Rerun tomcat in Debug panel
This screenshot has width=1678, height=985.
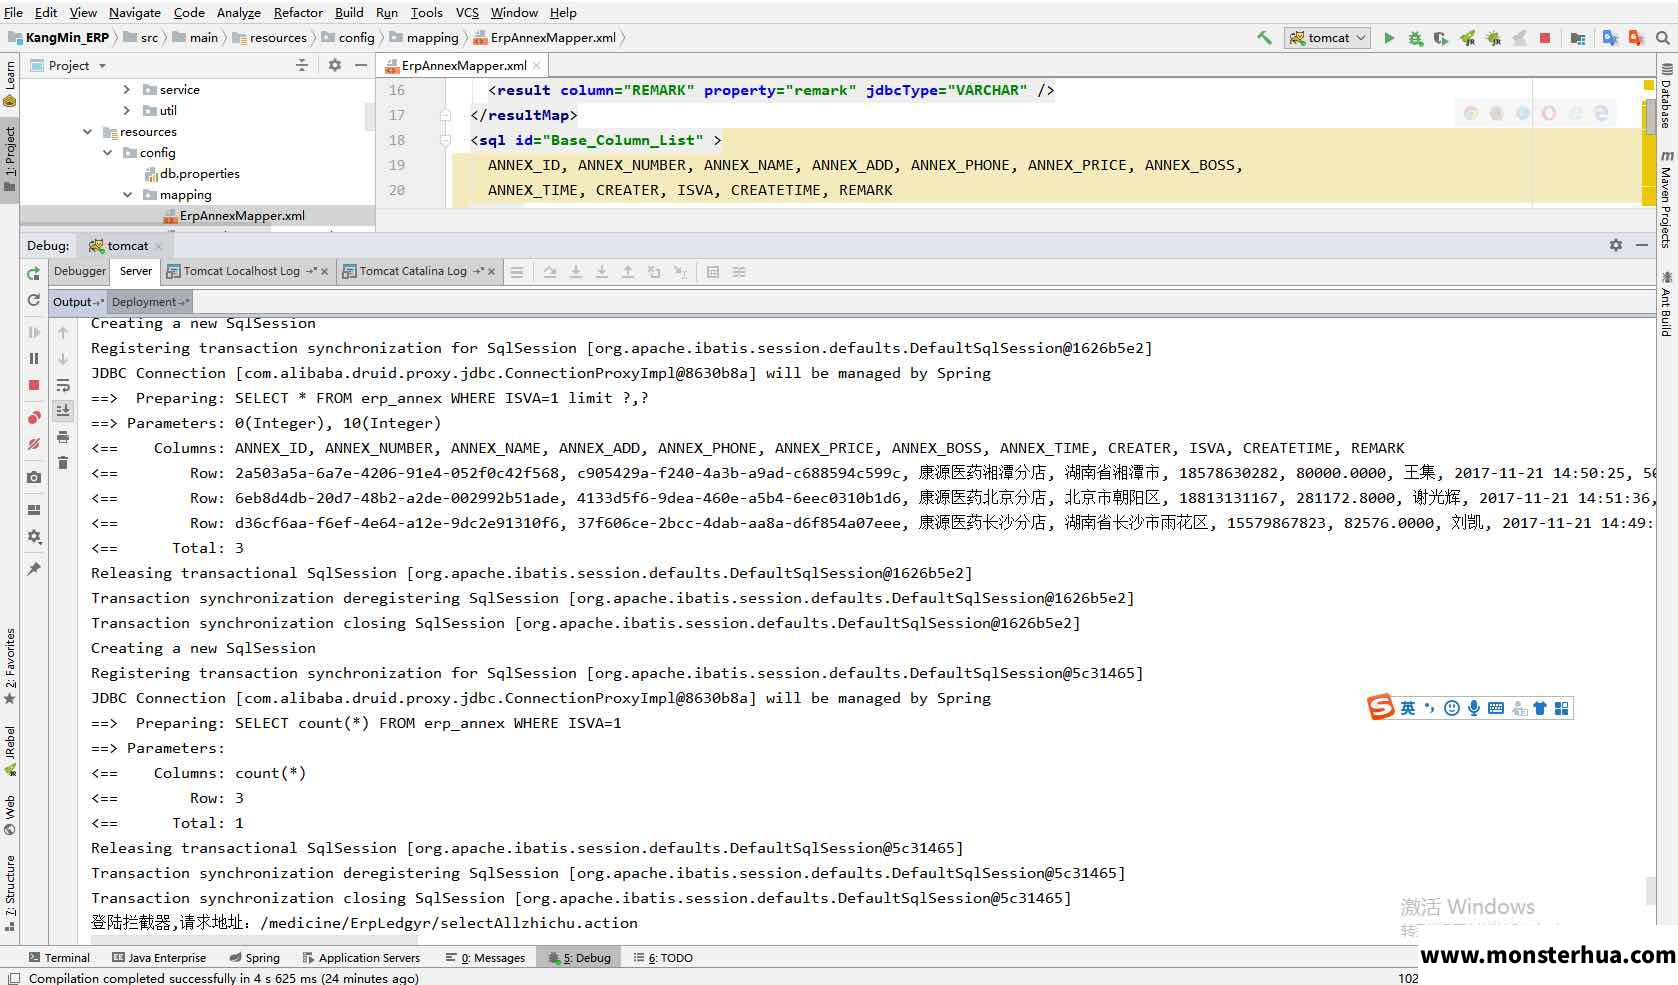click(x=33, y=273)
